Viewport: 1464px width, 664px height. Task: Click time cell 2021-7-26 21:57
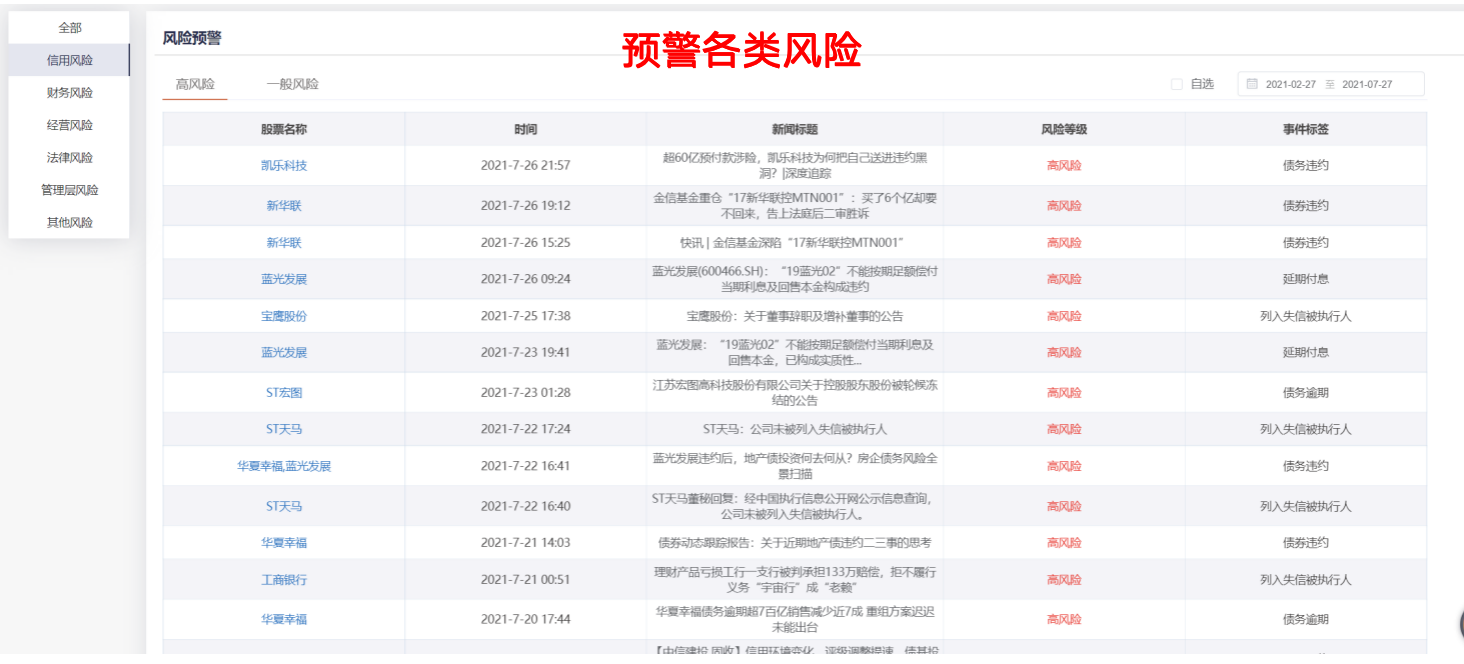click(526, 166)
